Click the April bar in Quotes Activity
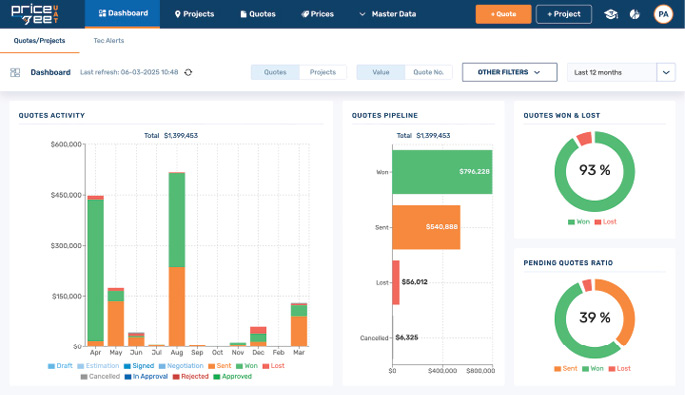Viewport: 685px width, 395px height. point(96,271)
